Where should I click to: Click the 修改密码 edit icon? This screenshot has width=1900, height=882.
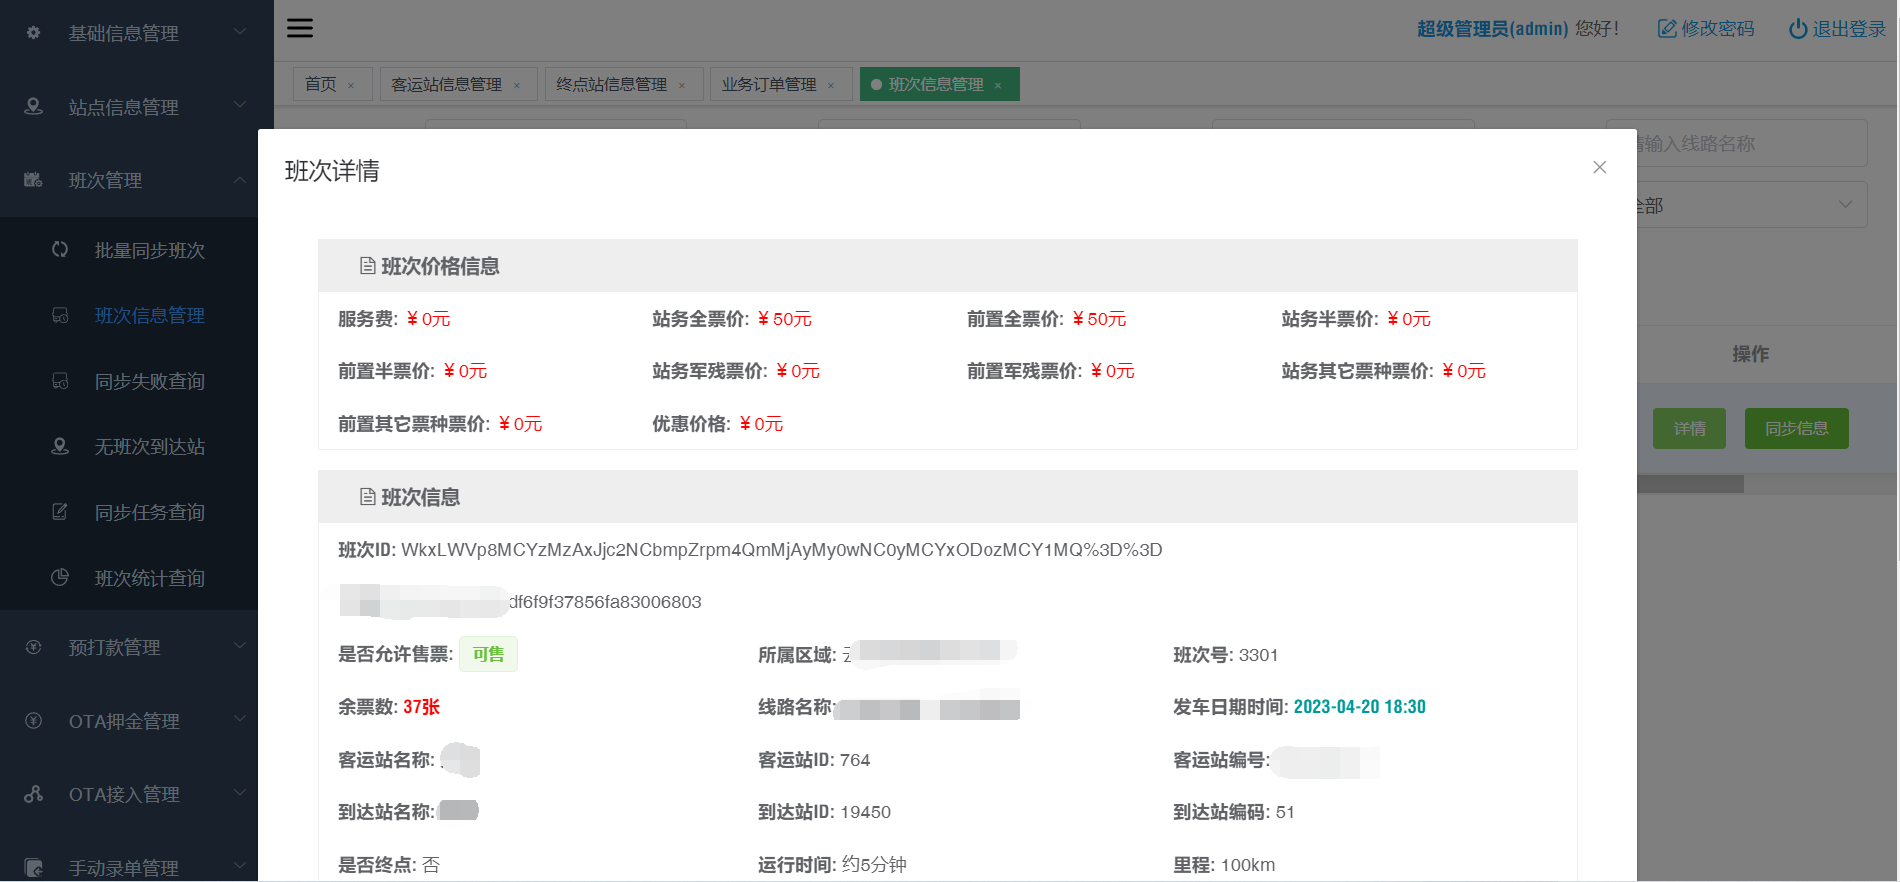[x=1667, y=29]
